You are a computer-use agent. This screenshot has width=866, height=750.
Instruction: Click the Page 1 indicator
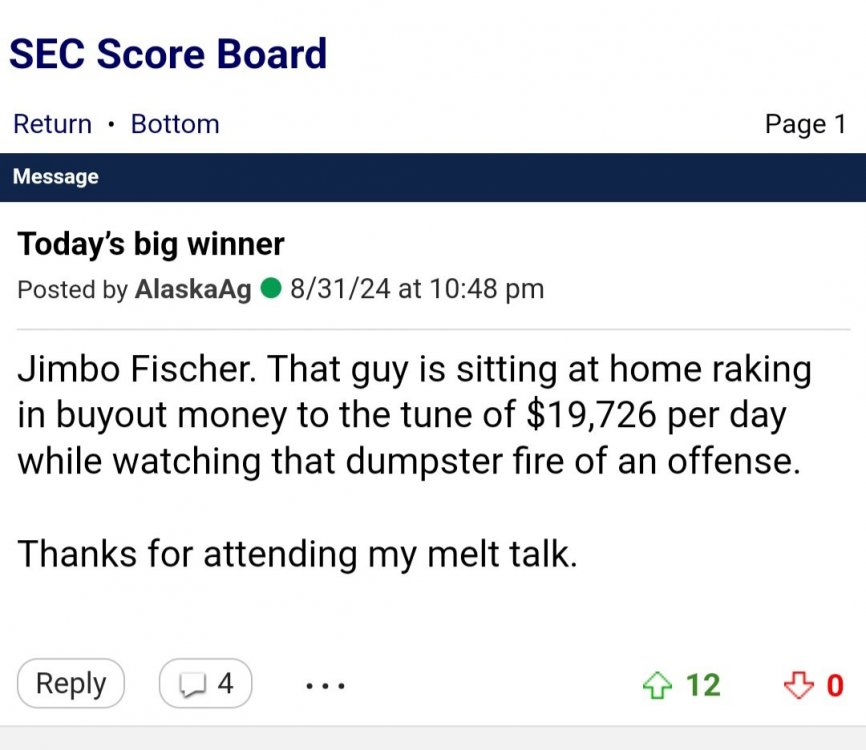[805, 124]
